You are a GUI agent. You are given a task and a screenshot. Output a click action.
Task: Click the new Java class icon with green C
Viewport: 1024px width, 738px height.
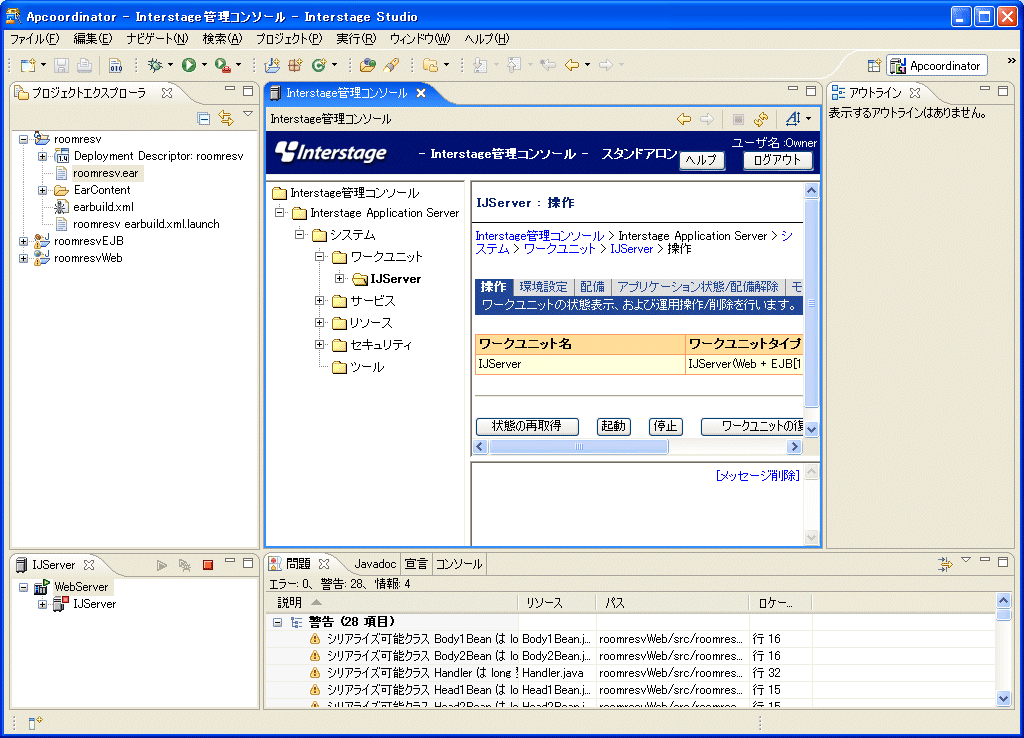(x=319, y=65)
